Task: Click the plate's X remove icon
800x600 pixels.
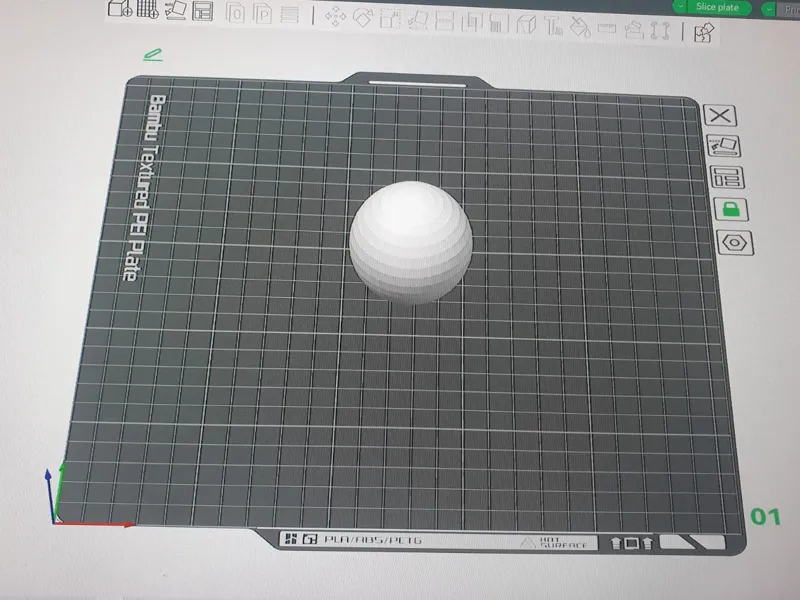Action: click(x=720, y=115)
